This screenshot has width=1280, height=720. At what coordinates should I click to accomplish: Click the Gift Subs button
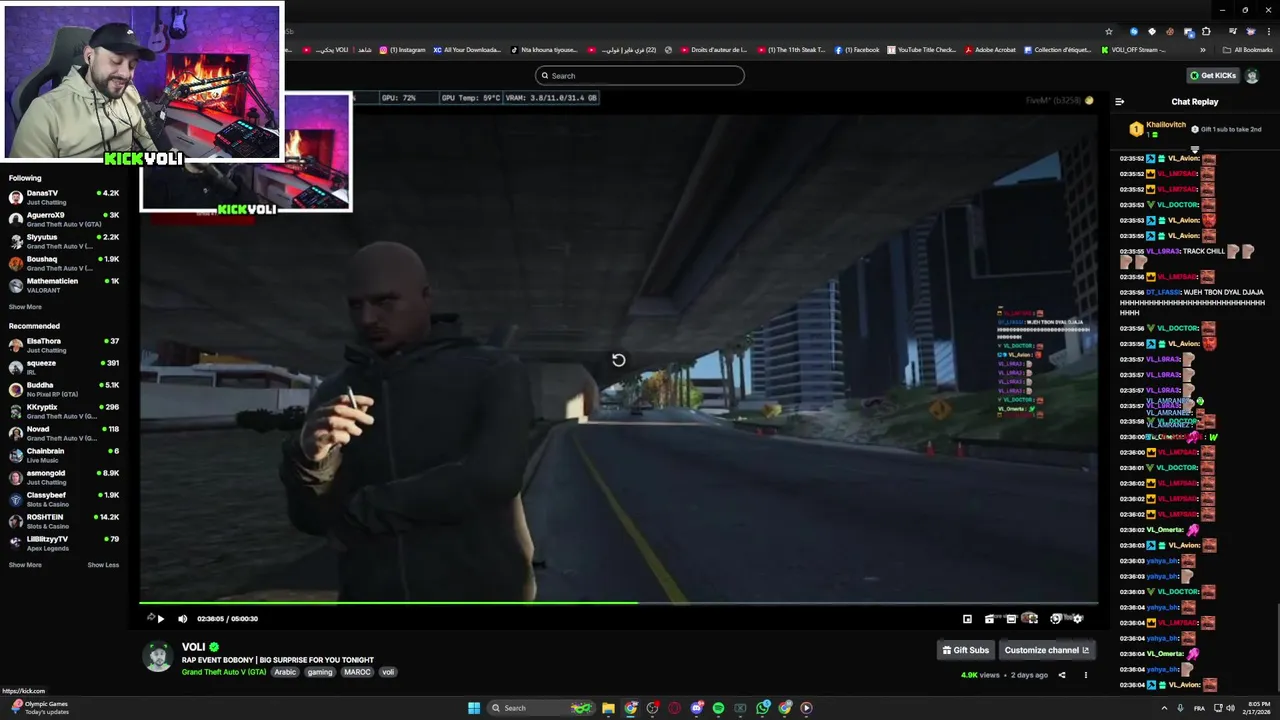point(966,650)
